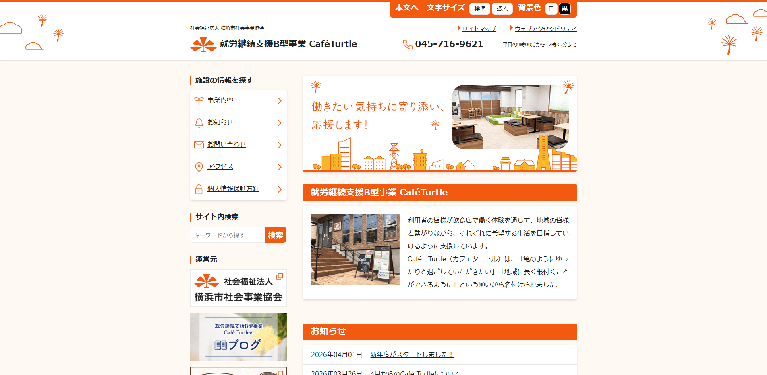Expand the chevron on the padlock row
This screenshot has width=767, height=375.
tap(279, 189)
